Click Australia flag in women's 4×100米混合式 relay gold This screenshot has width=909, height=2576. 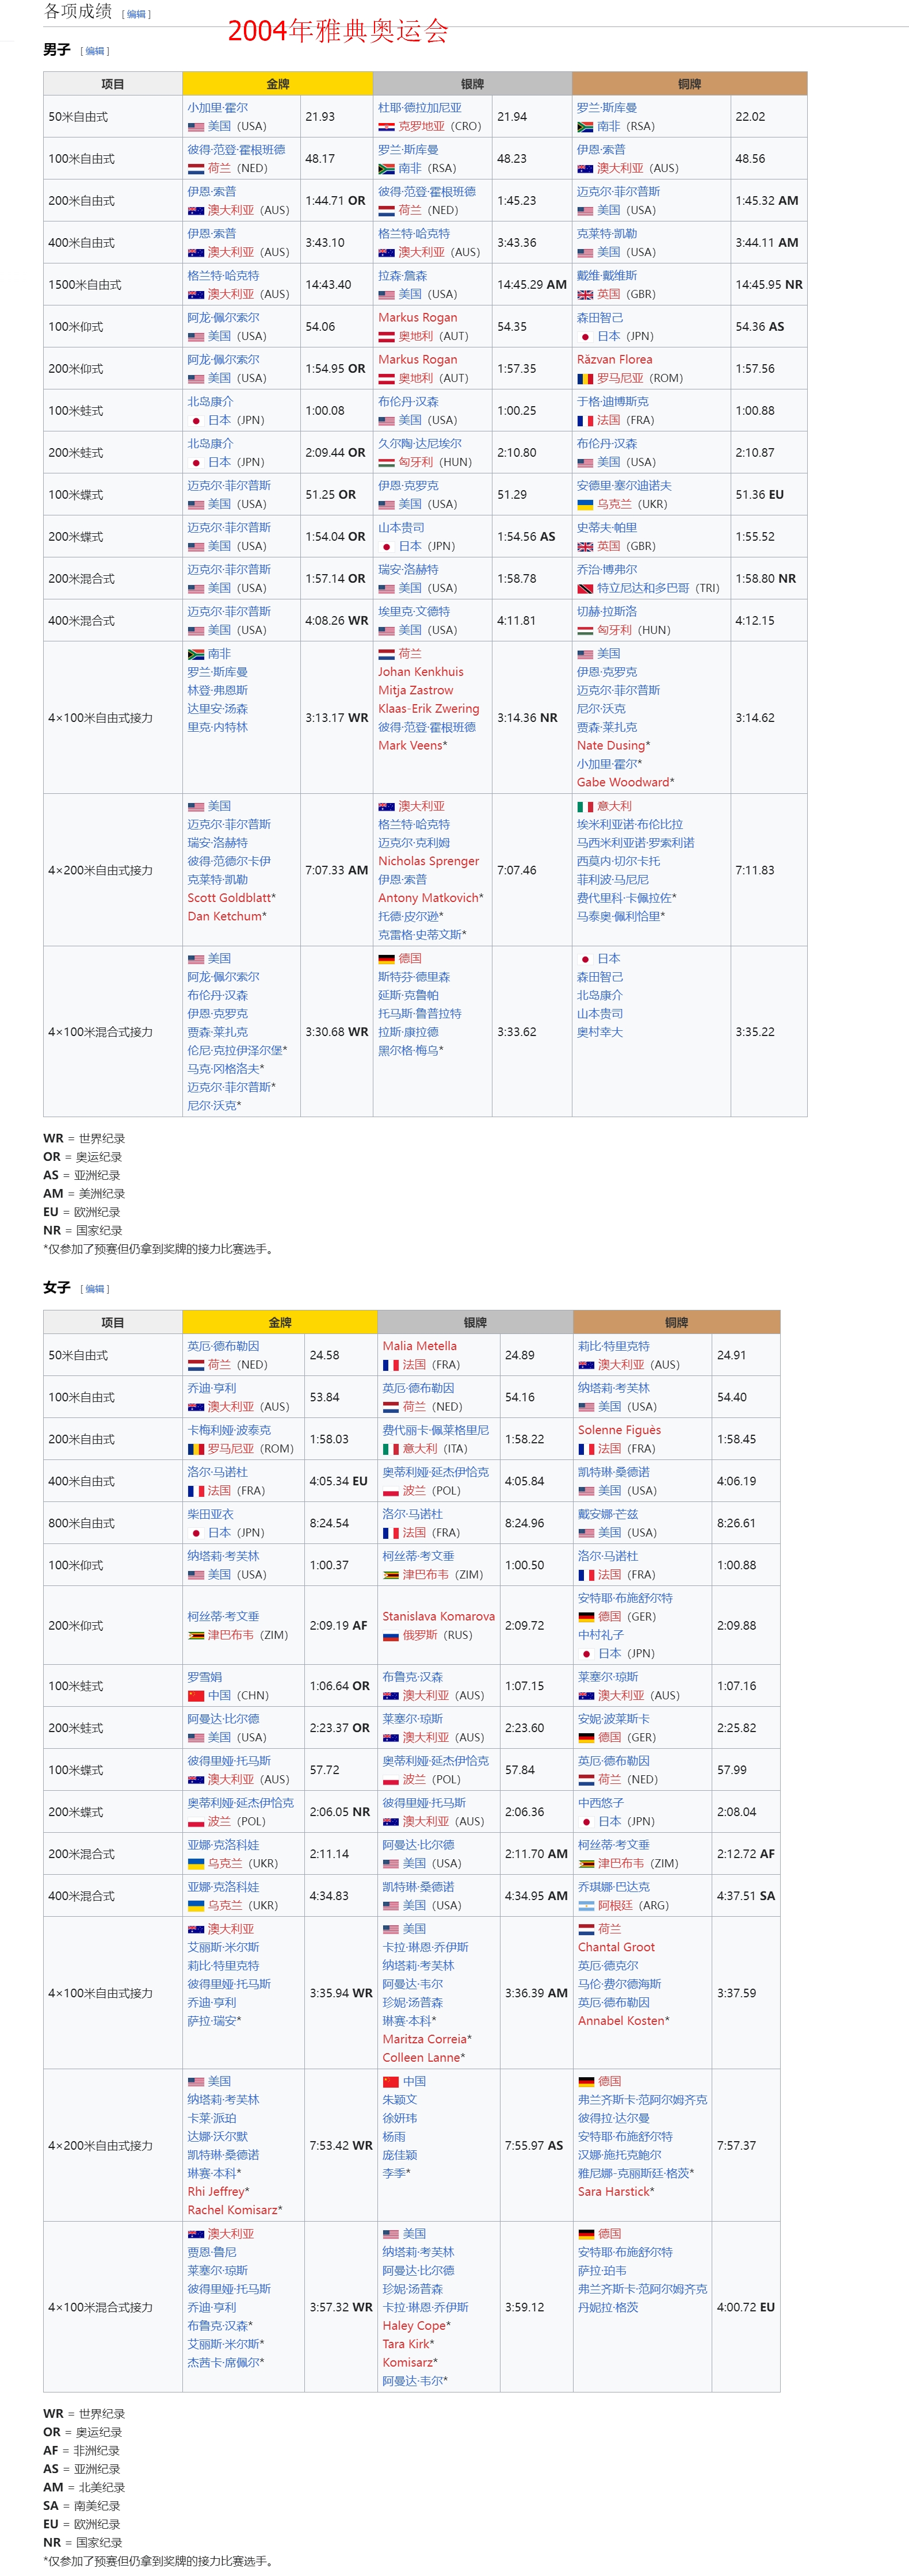click(x=196, y=2234)
